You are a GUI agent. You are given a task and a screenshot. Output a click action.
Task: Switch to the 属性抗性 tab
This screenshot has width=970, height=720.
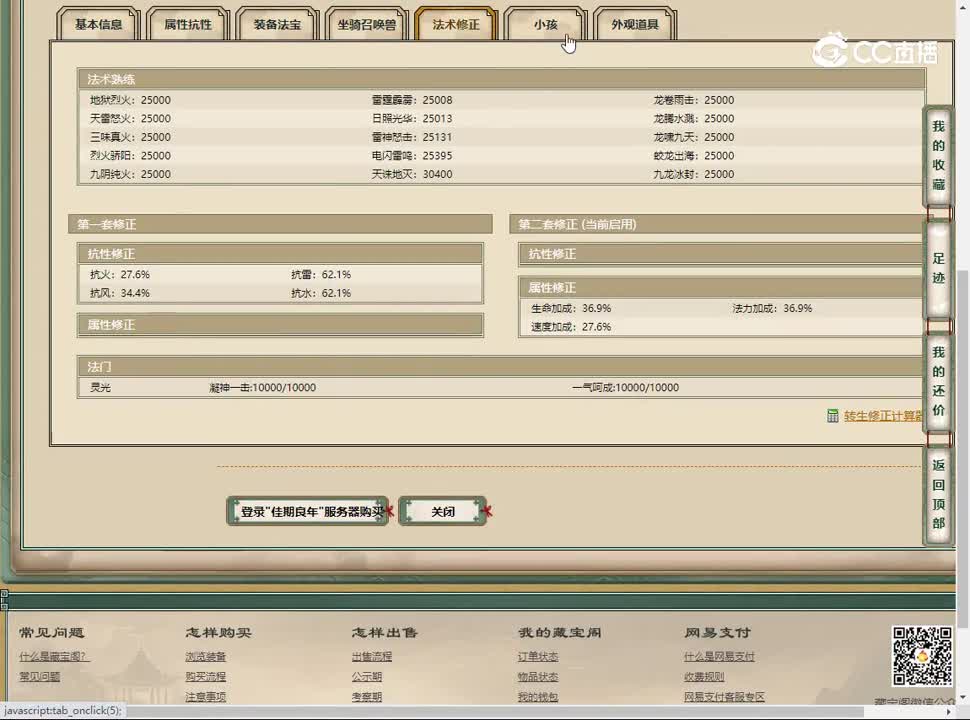pyautogui.click(x=188, y=25)
